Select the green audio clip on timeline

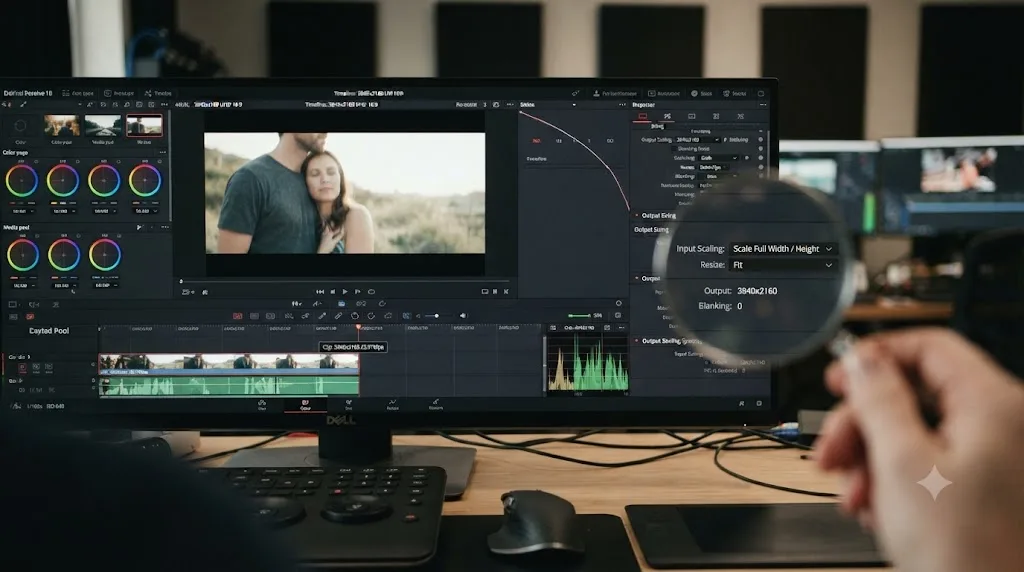point(229,385)
